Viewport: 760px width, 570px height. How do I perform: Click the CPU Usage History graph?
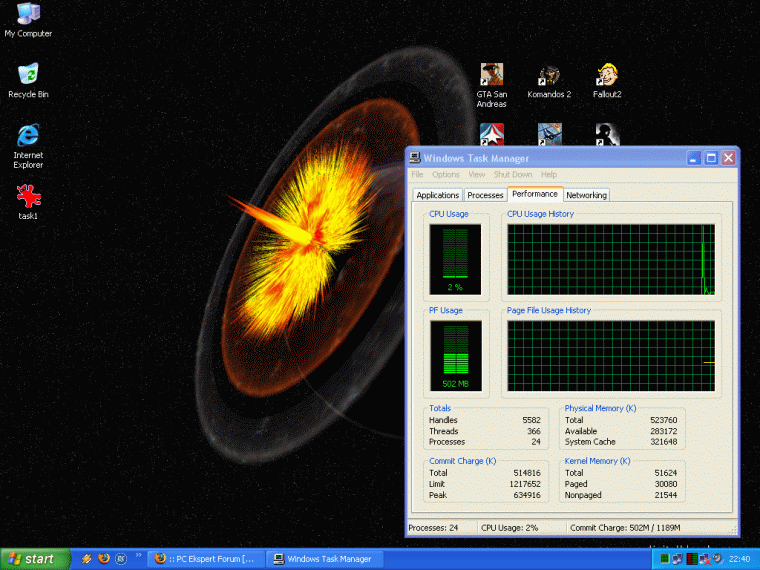(x=610, y=259)
